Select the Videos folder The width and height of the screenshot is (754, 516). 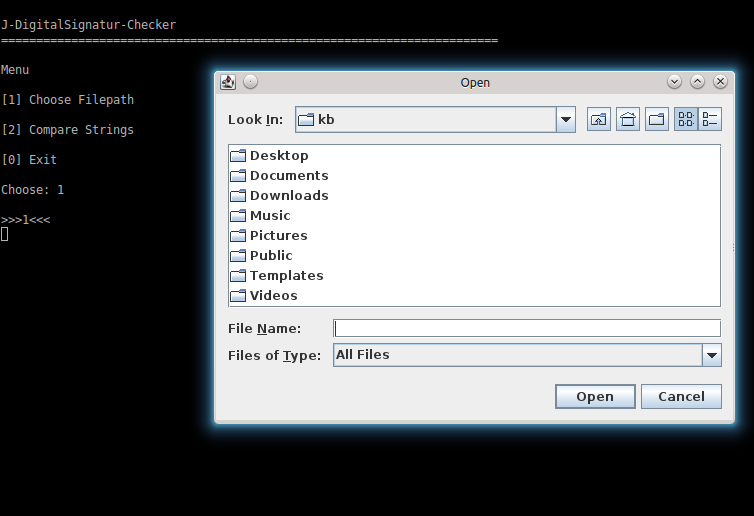pos(264,296)
